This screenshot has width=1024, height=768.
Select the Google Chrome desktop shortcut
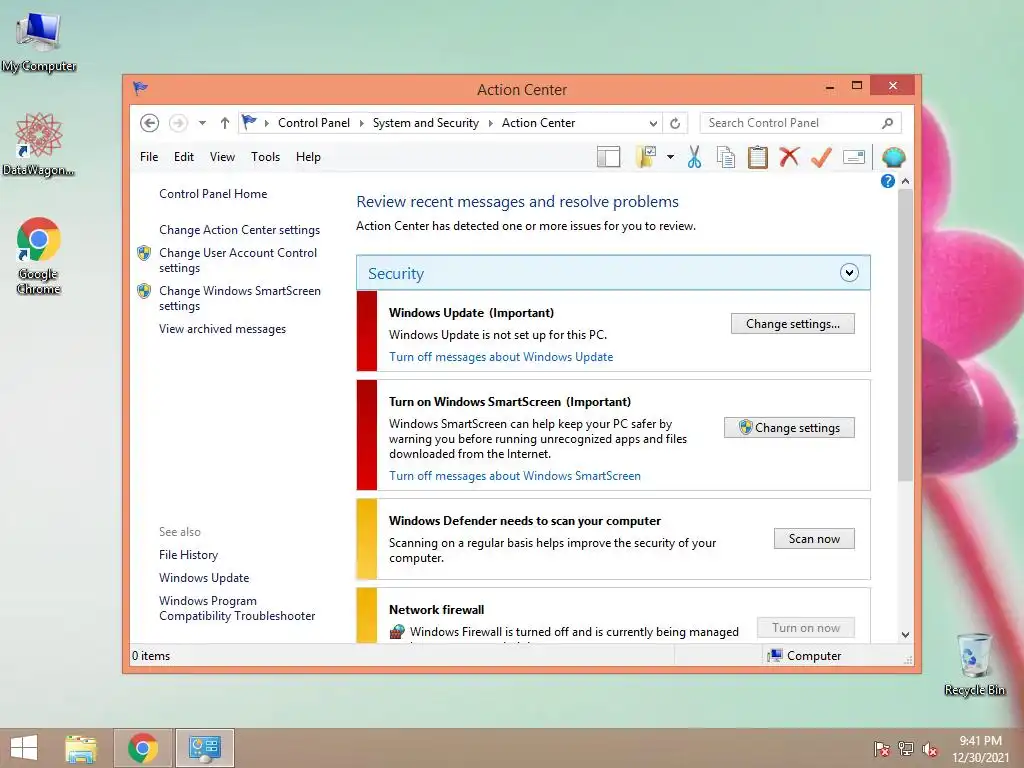click(39, 256)
